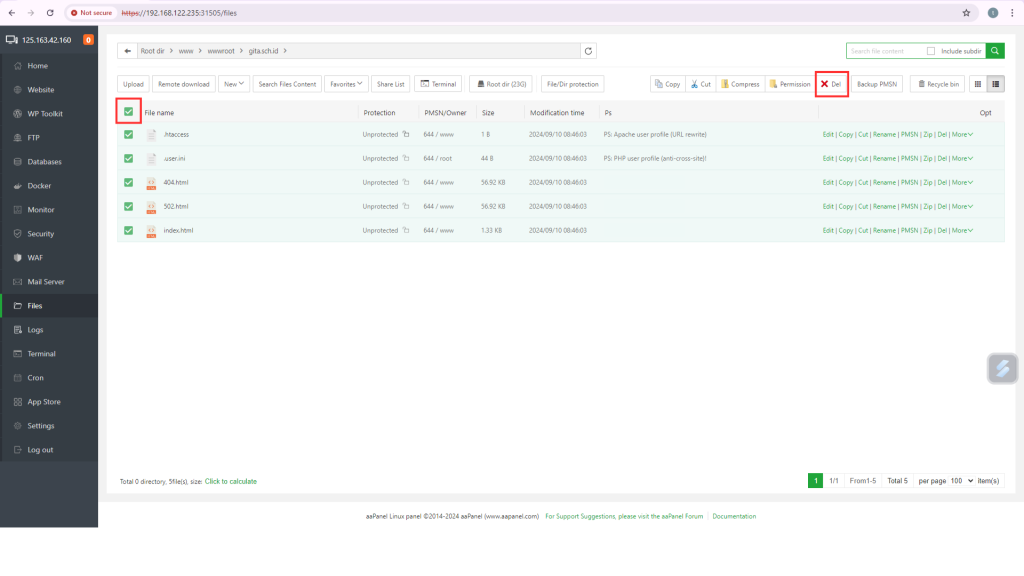Bookmark this page with star icon
This screenshot has width=1024, height=576.
[x=966, y=13]
